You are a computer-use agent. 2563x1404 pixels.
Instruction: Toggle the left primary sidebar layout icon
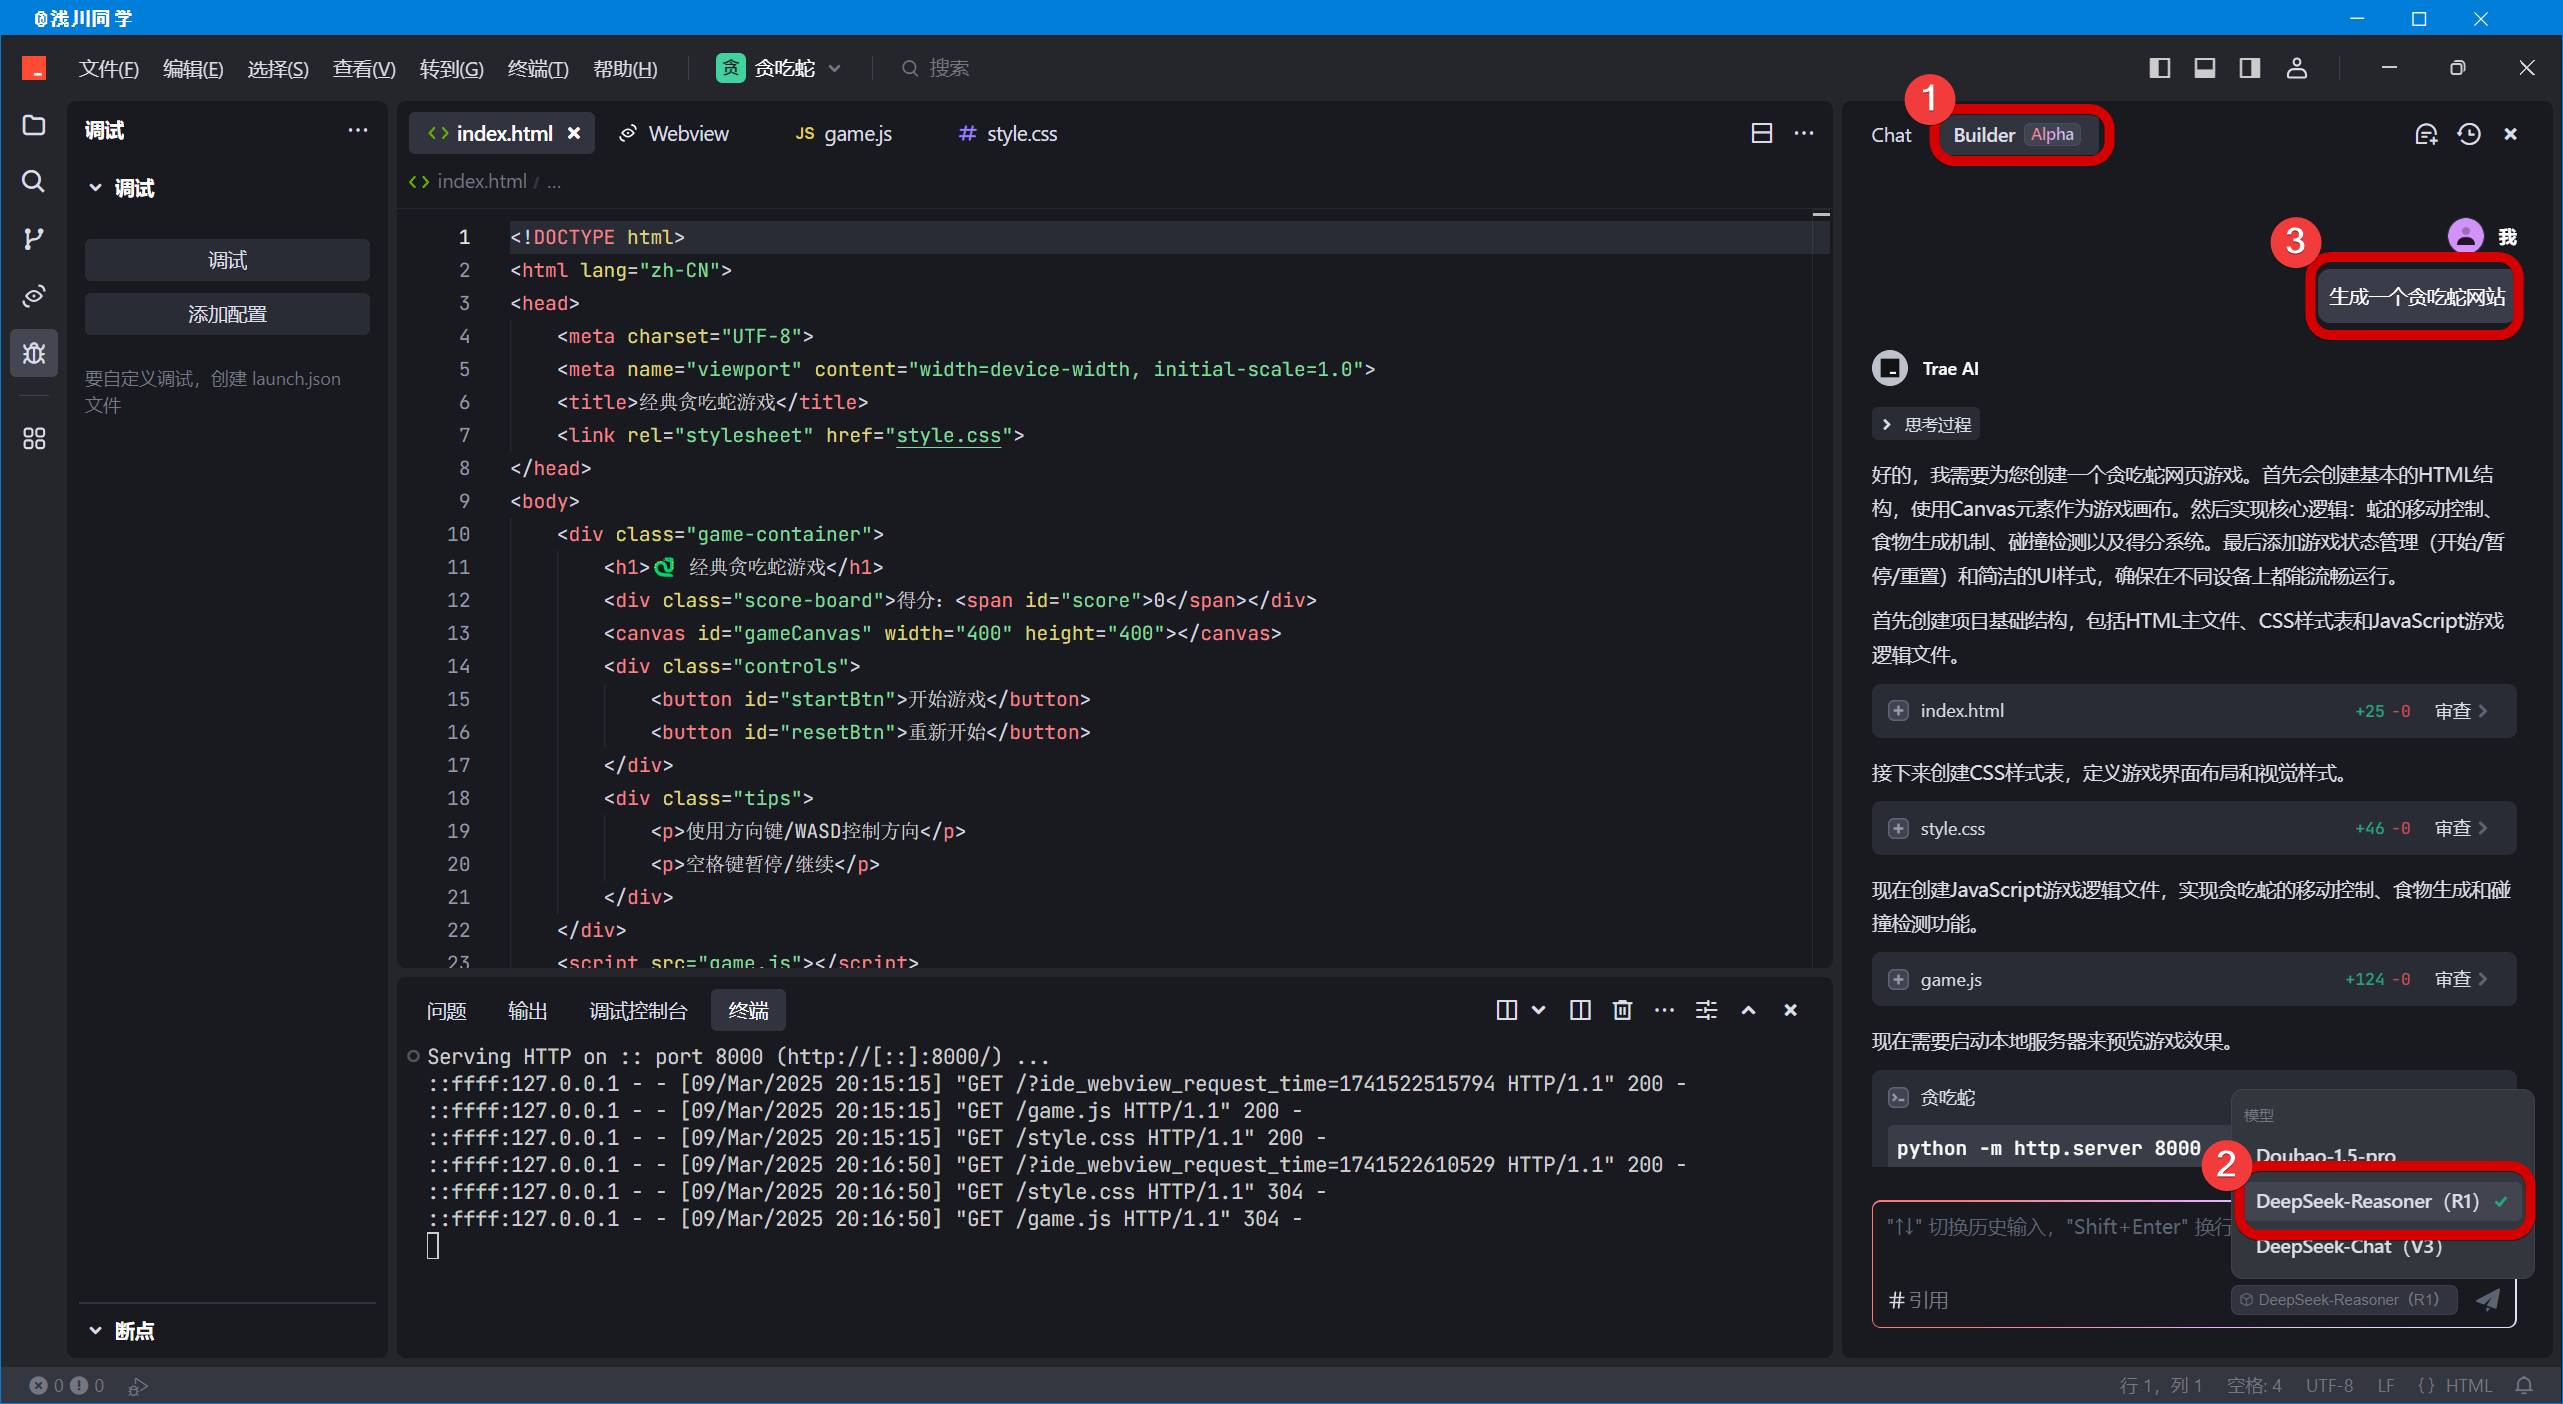tap(2159, 68)
